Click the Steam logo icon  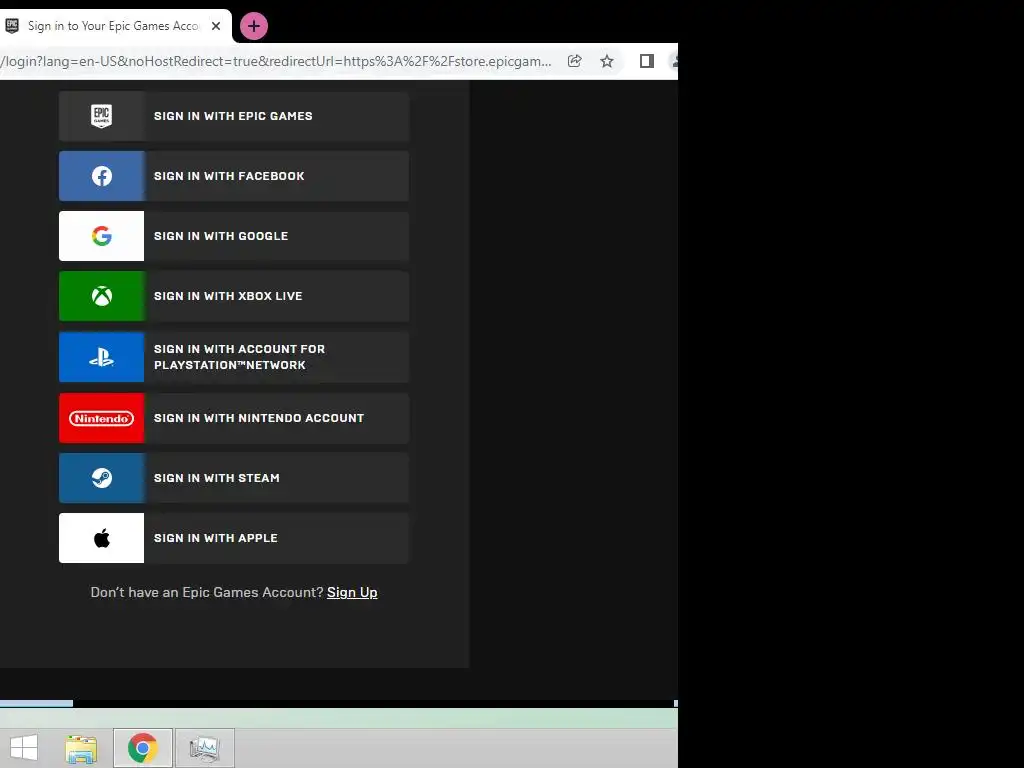click(101, 478)
